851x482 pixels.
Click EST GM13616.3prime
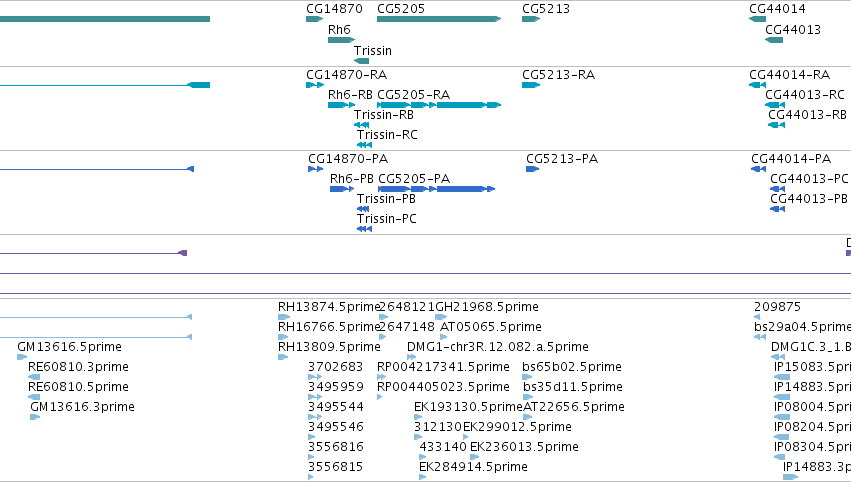pyautogui.click(x=82, y=408)
